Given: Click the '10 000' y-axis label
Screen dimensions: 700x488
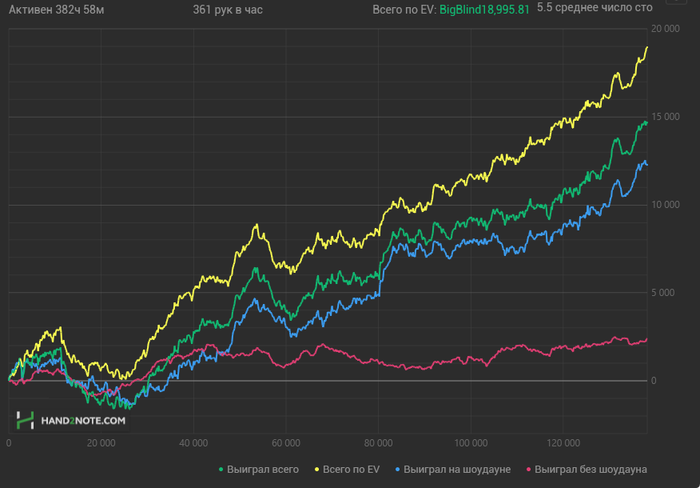Looking at the screenshot, I should pos(665,204).
